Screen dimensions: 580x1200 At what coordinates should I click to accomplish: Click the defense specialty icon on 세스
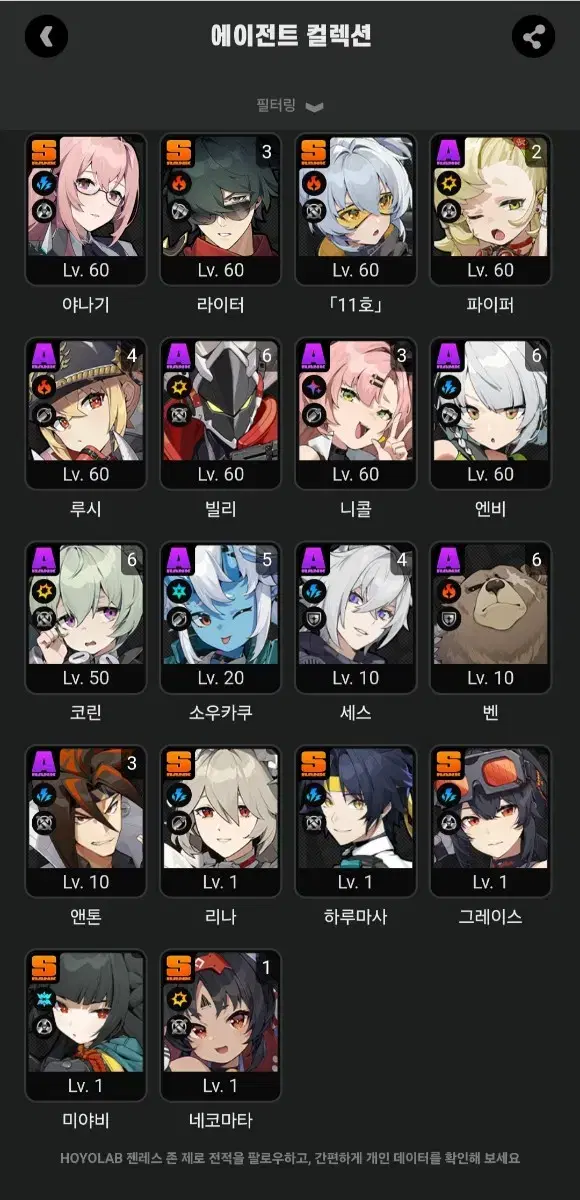tap(314, 619)
